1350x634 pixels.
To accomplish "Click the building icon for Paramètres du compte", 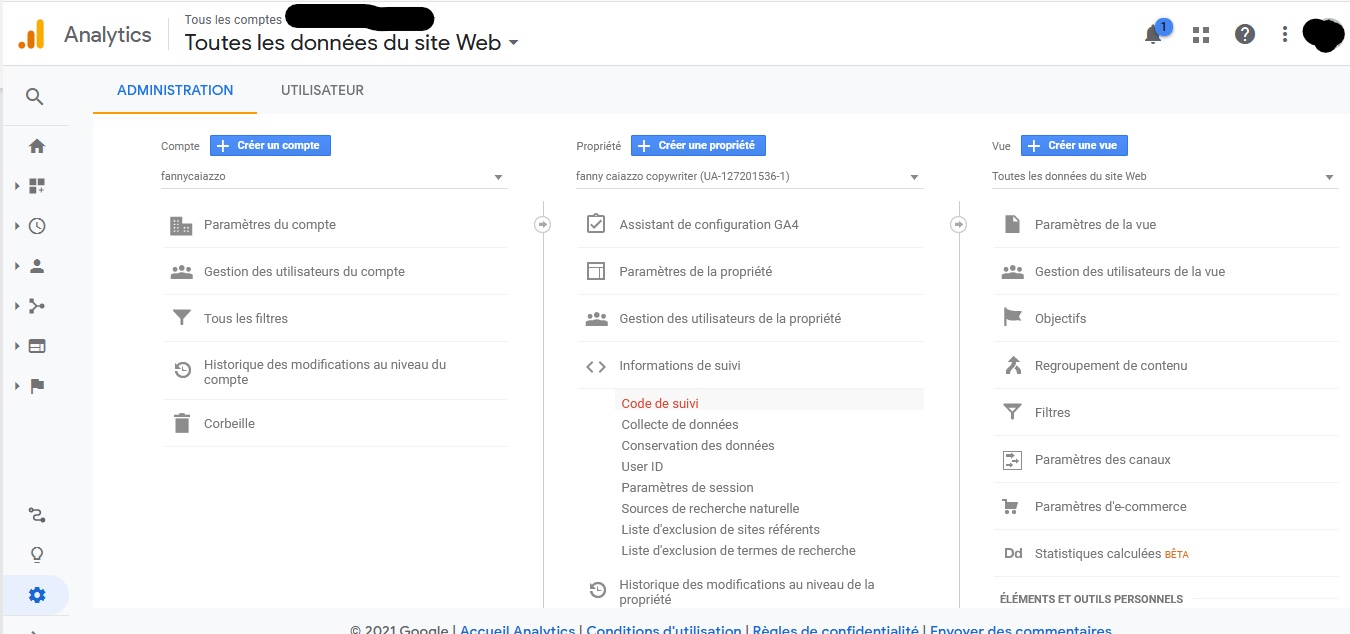I will (181, 225).
